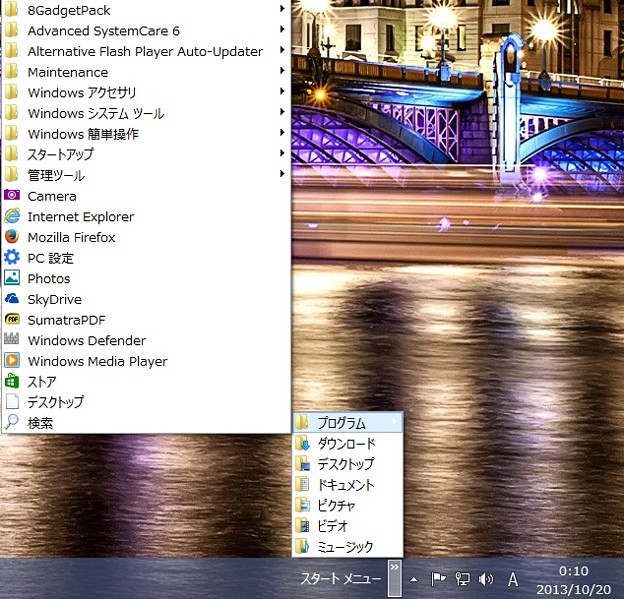The image size is (624, 599).
Task: Click the ビデオ folder icon
Action: coord(303,525)
